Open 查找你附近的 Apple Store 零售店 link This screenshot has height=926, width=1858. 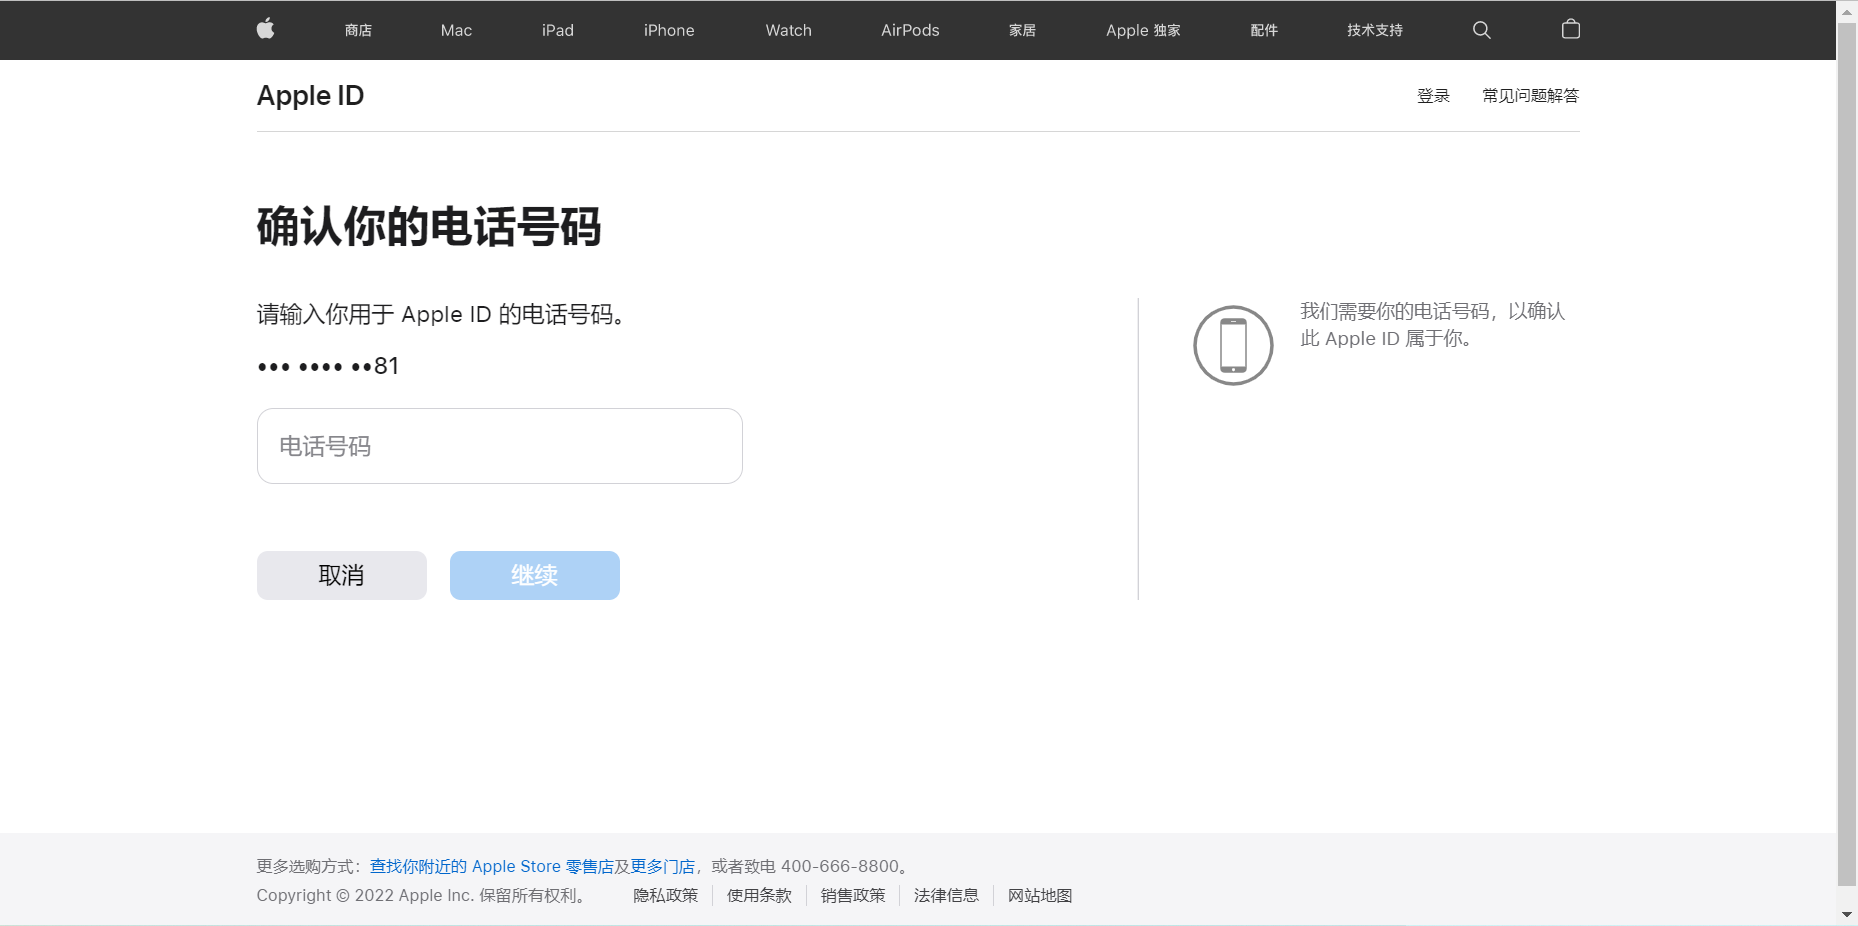(491, 866)
